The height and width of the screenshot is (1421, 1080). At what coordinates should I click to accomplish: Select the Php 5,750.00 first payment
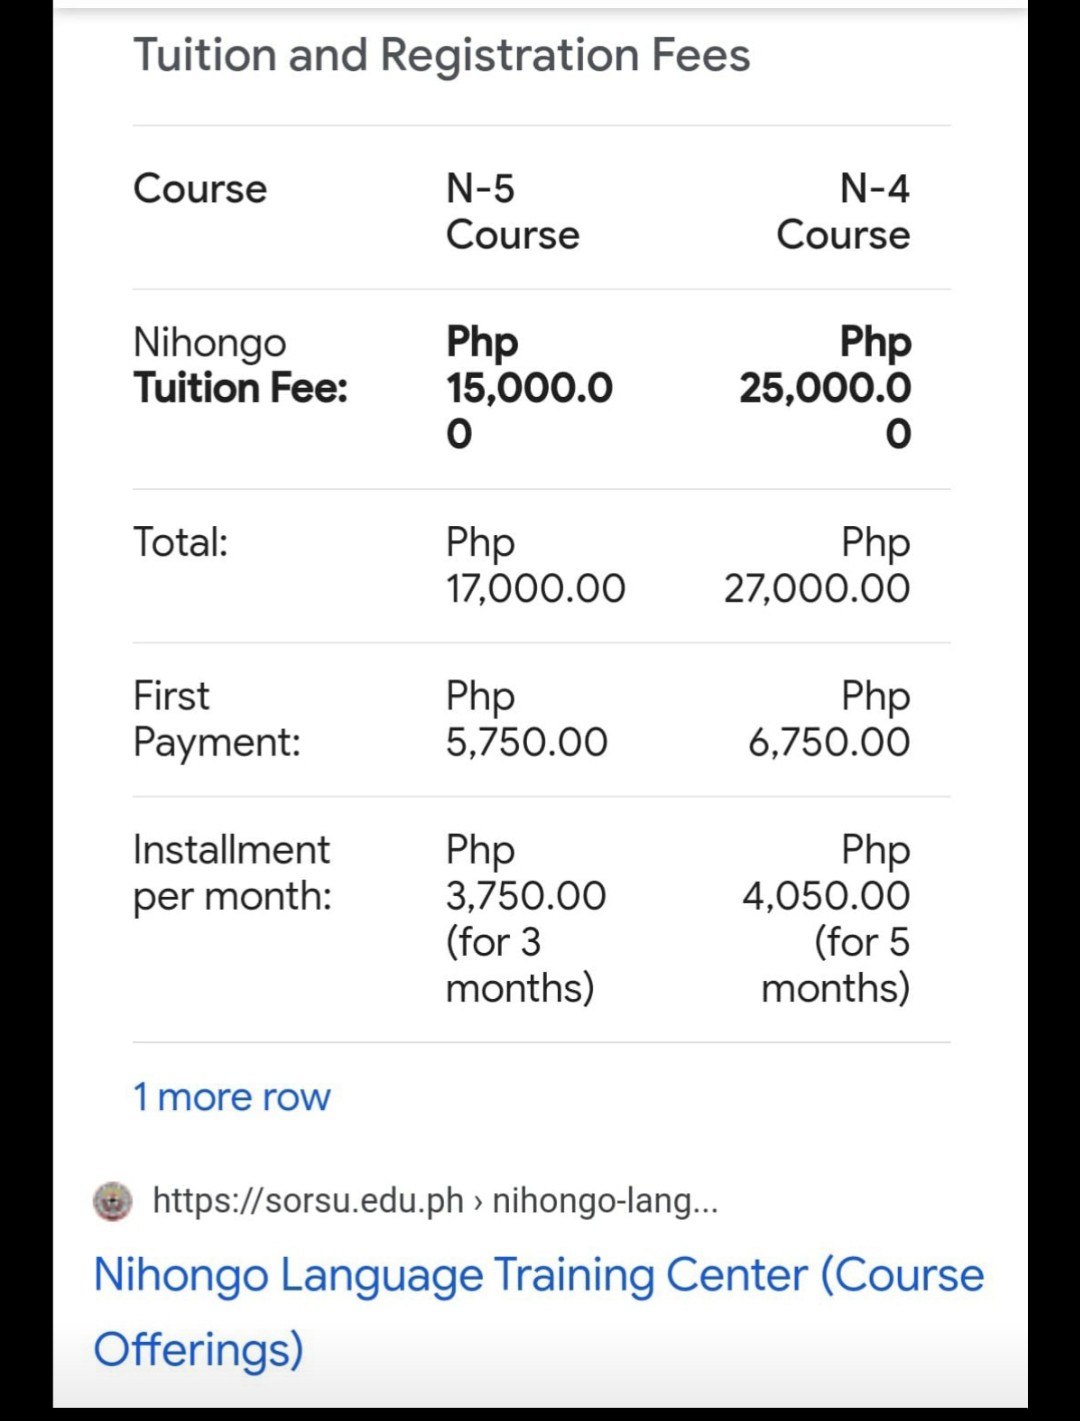(x=526, y=719)
